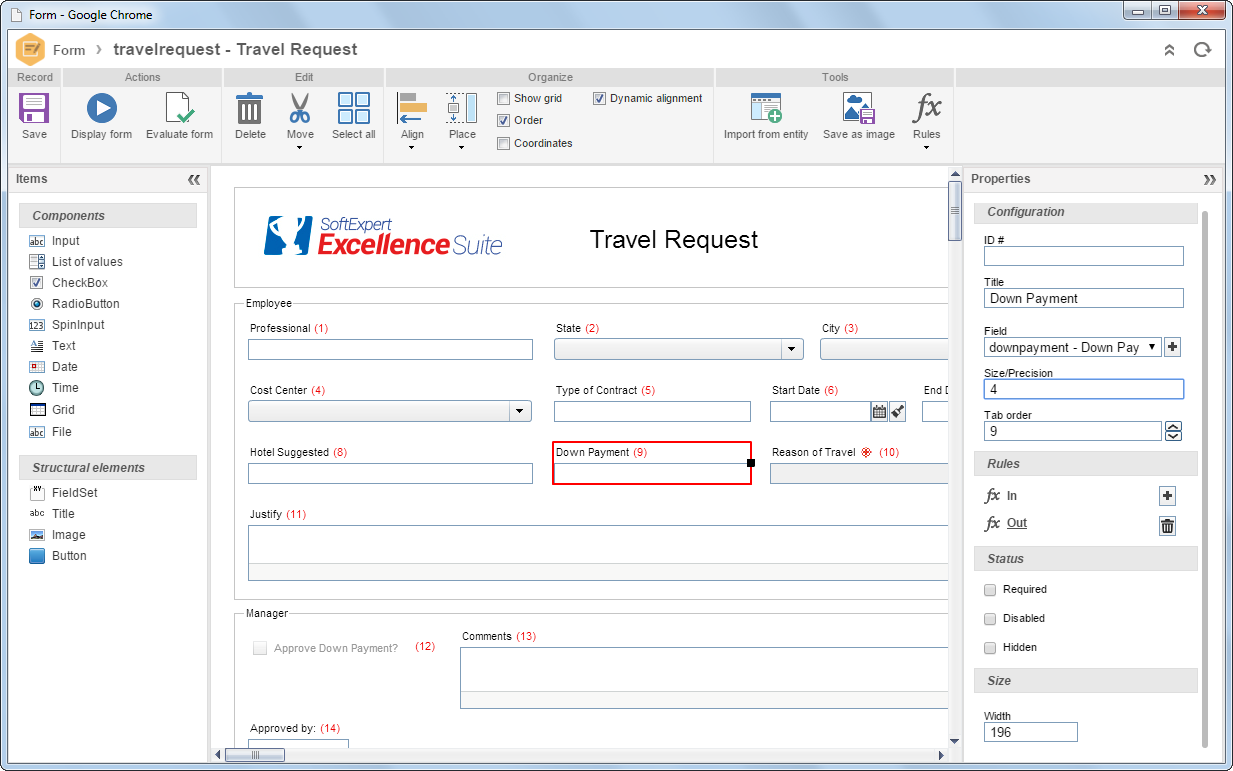1233x771 pixels.
Task: Enable the Coordinates checkbox
Action: (504, 143)
